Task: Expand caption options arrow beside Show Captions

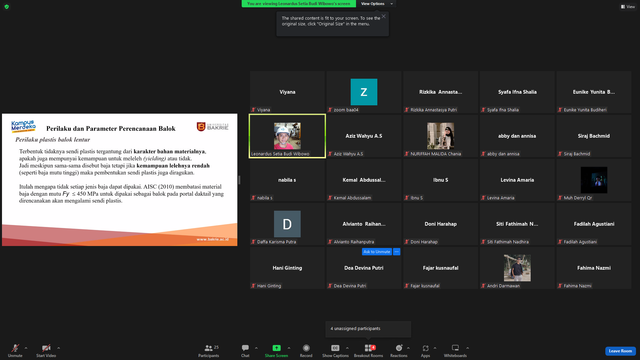Action: (x=347, y=348)
